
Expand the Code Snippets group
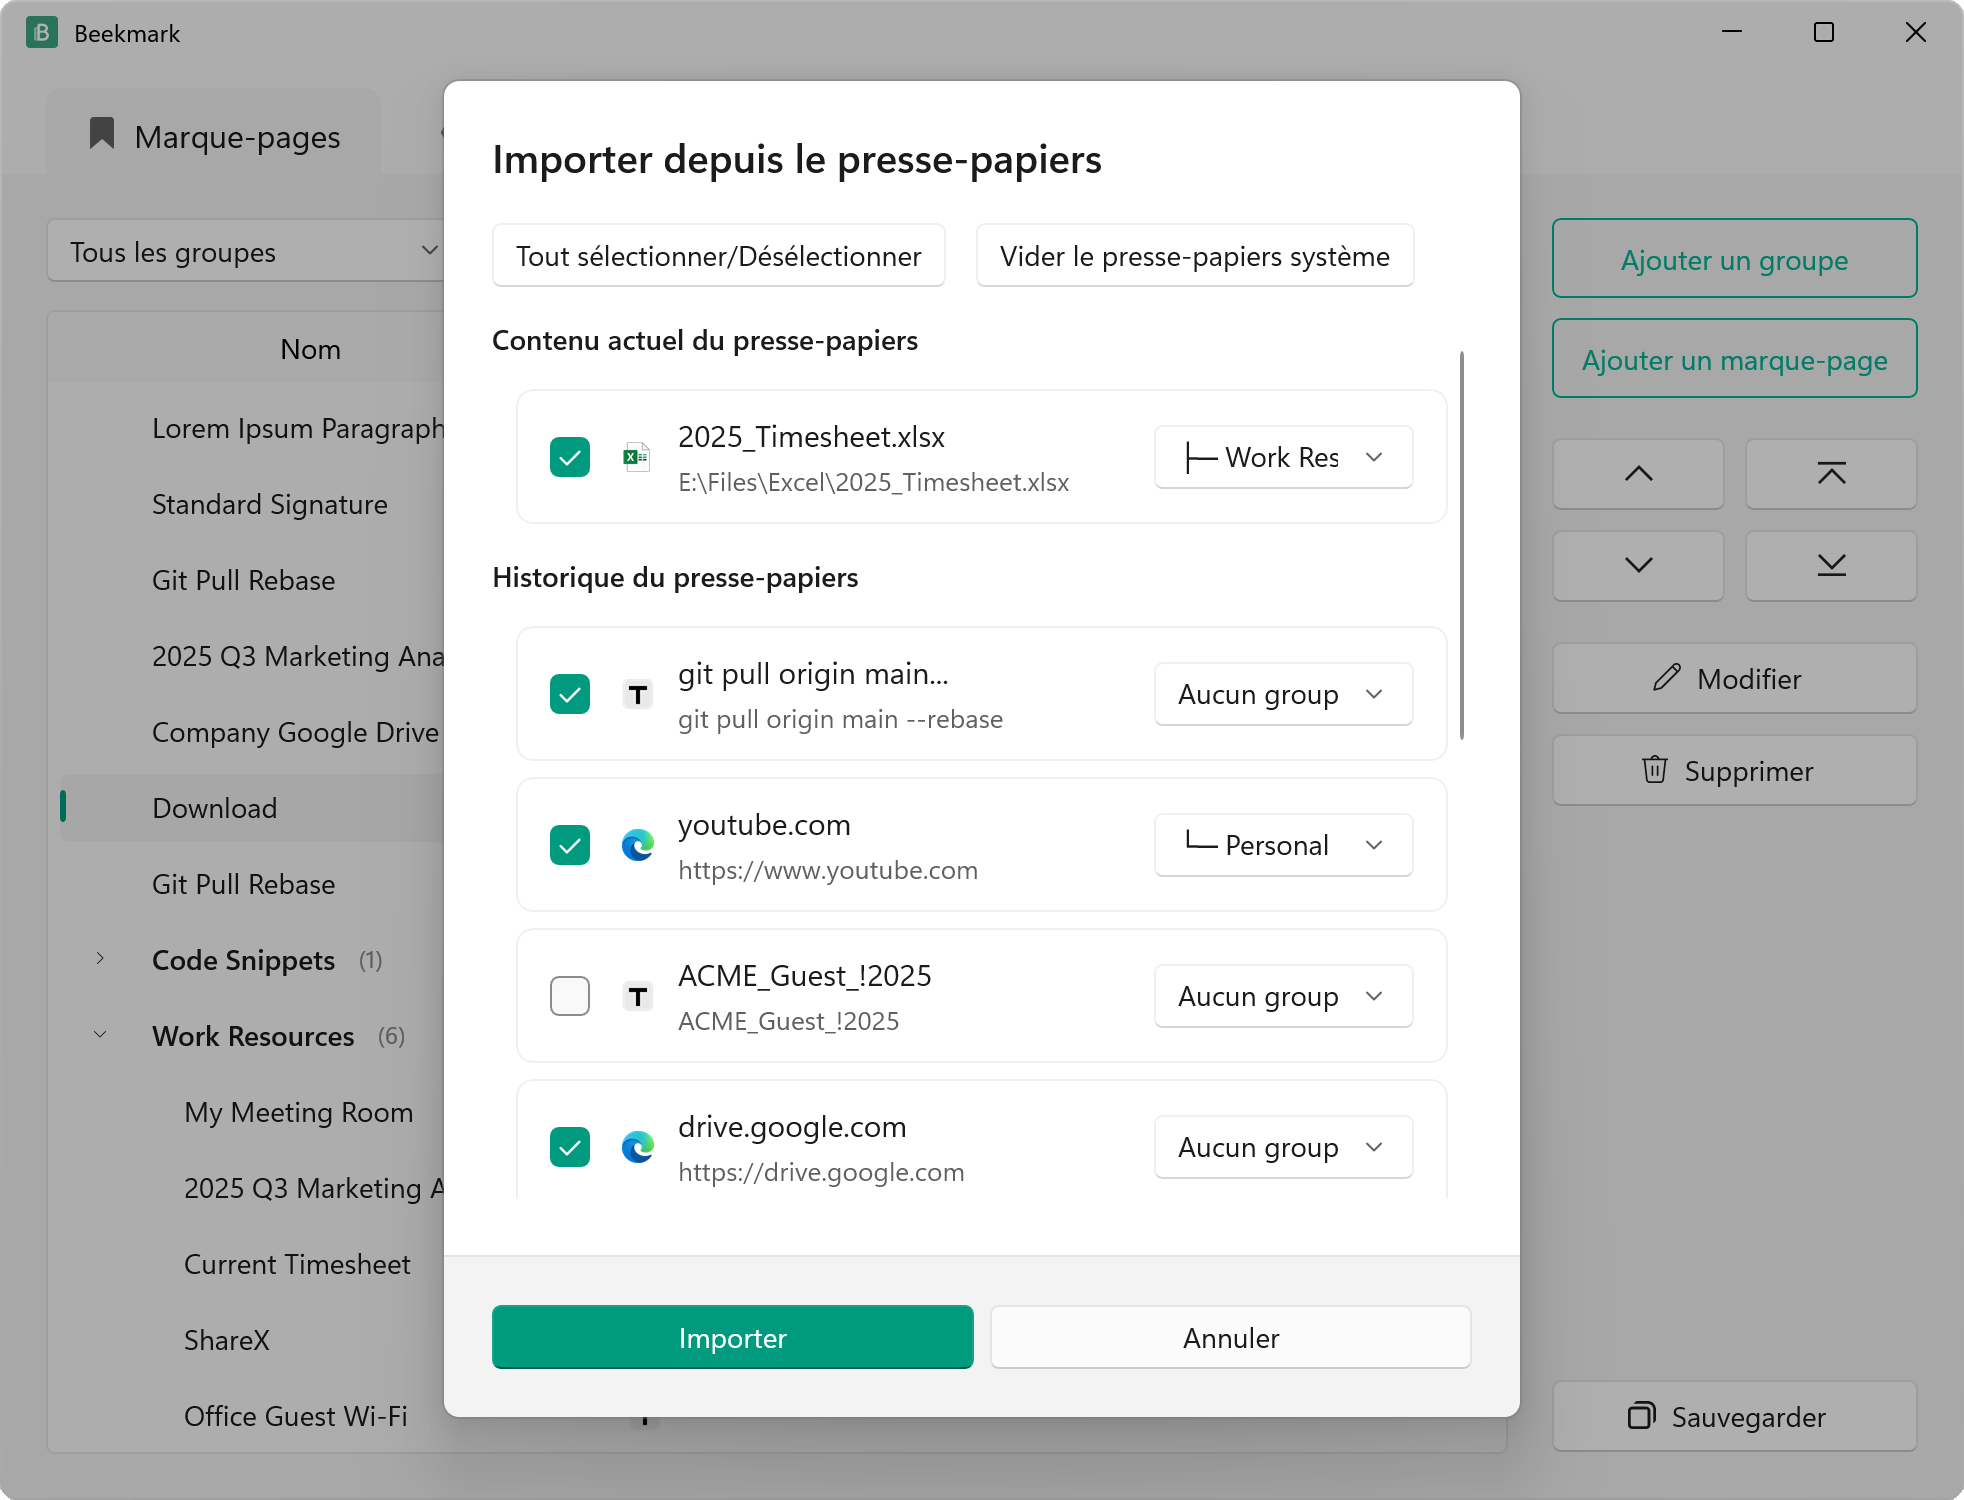point(100,959)
